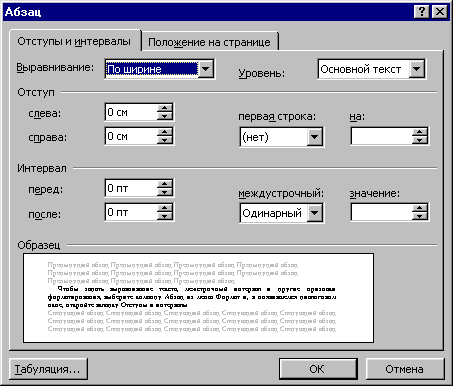453x386 pixels.
Task: Cancel with the Отмена button
Action: pyautogui.click(x=405, y=369)
